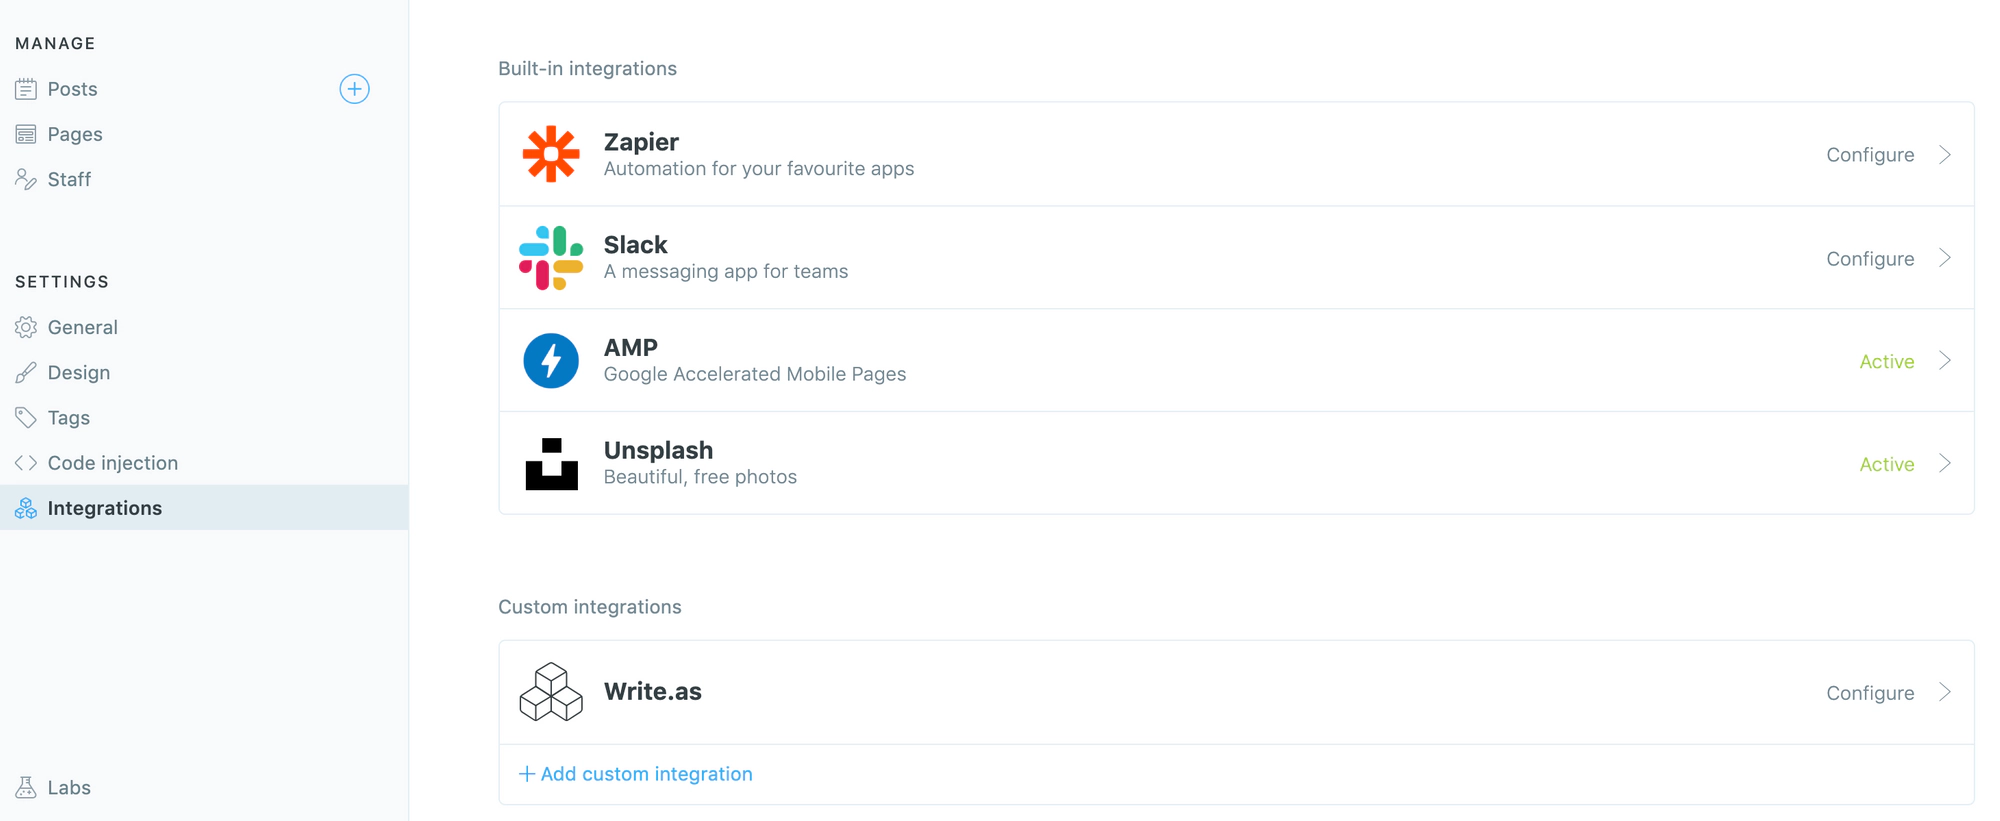Click the new post plus icon
Screen dimensions: 2000x821
(354, 89)
